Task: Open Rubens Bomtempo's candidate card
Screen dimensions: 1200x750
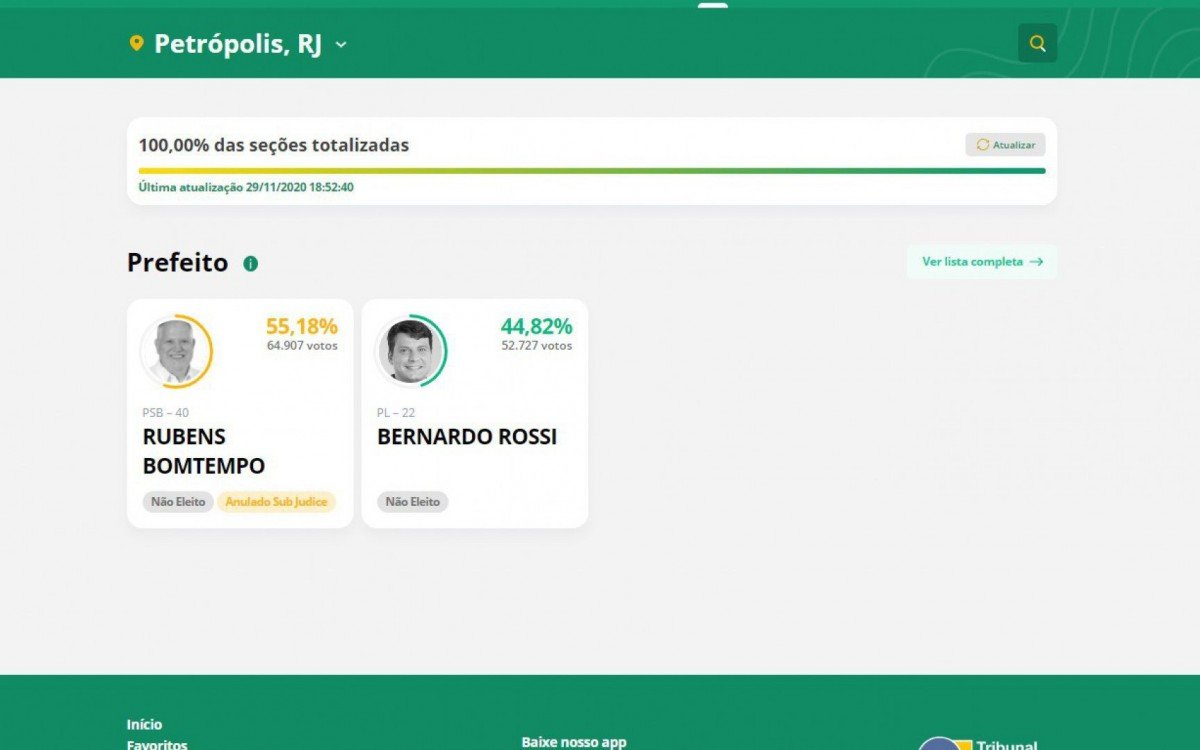Action: pos(239,413)
